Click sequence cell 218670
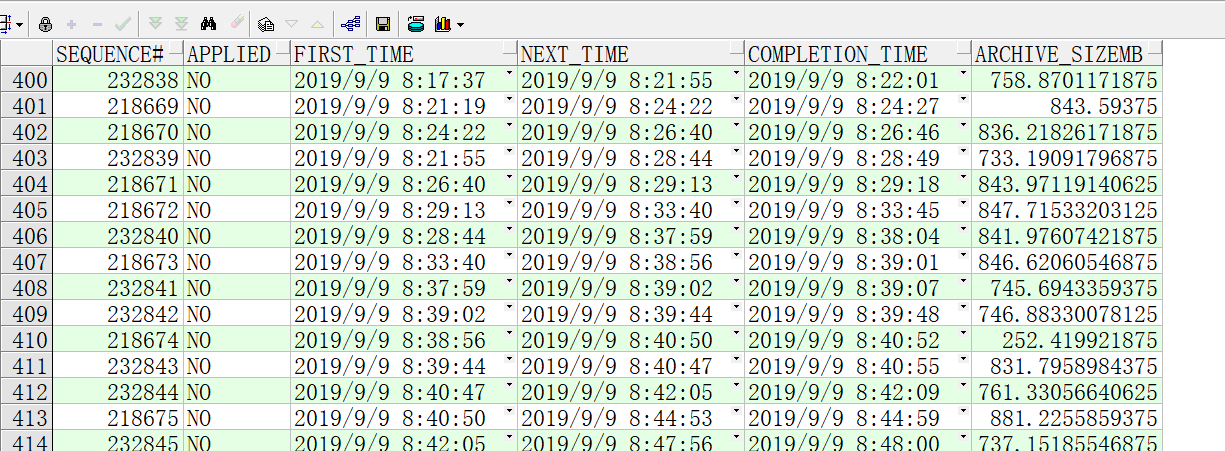The width and height of the screenshot is (1225, 451). pyautogui.click(x=118, y=132)
